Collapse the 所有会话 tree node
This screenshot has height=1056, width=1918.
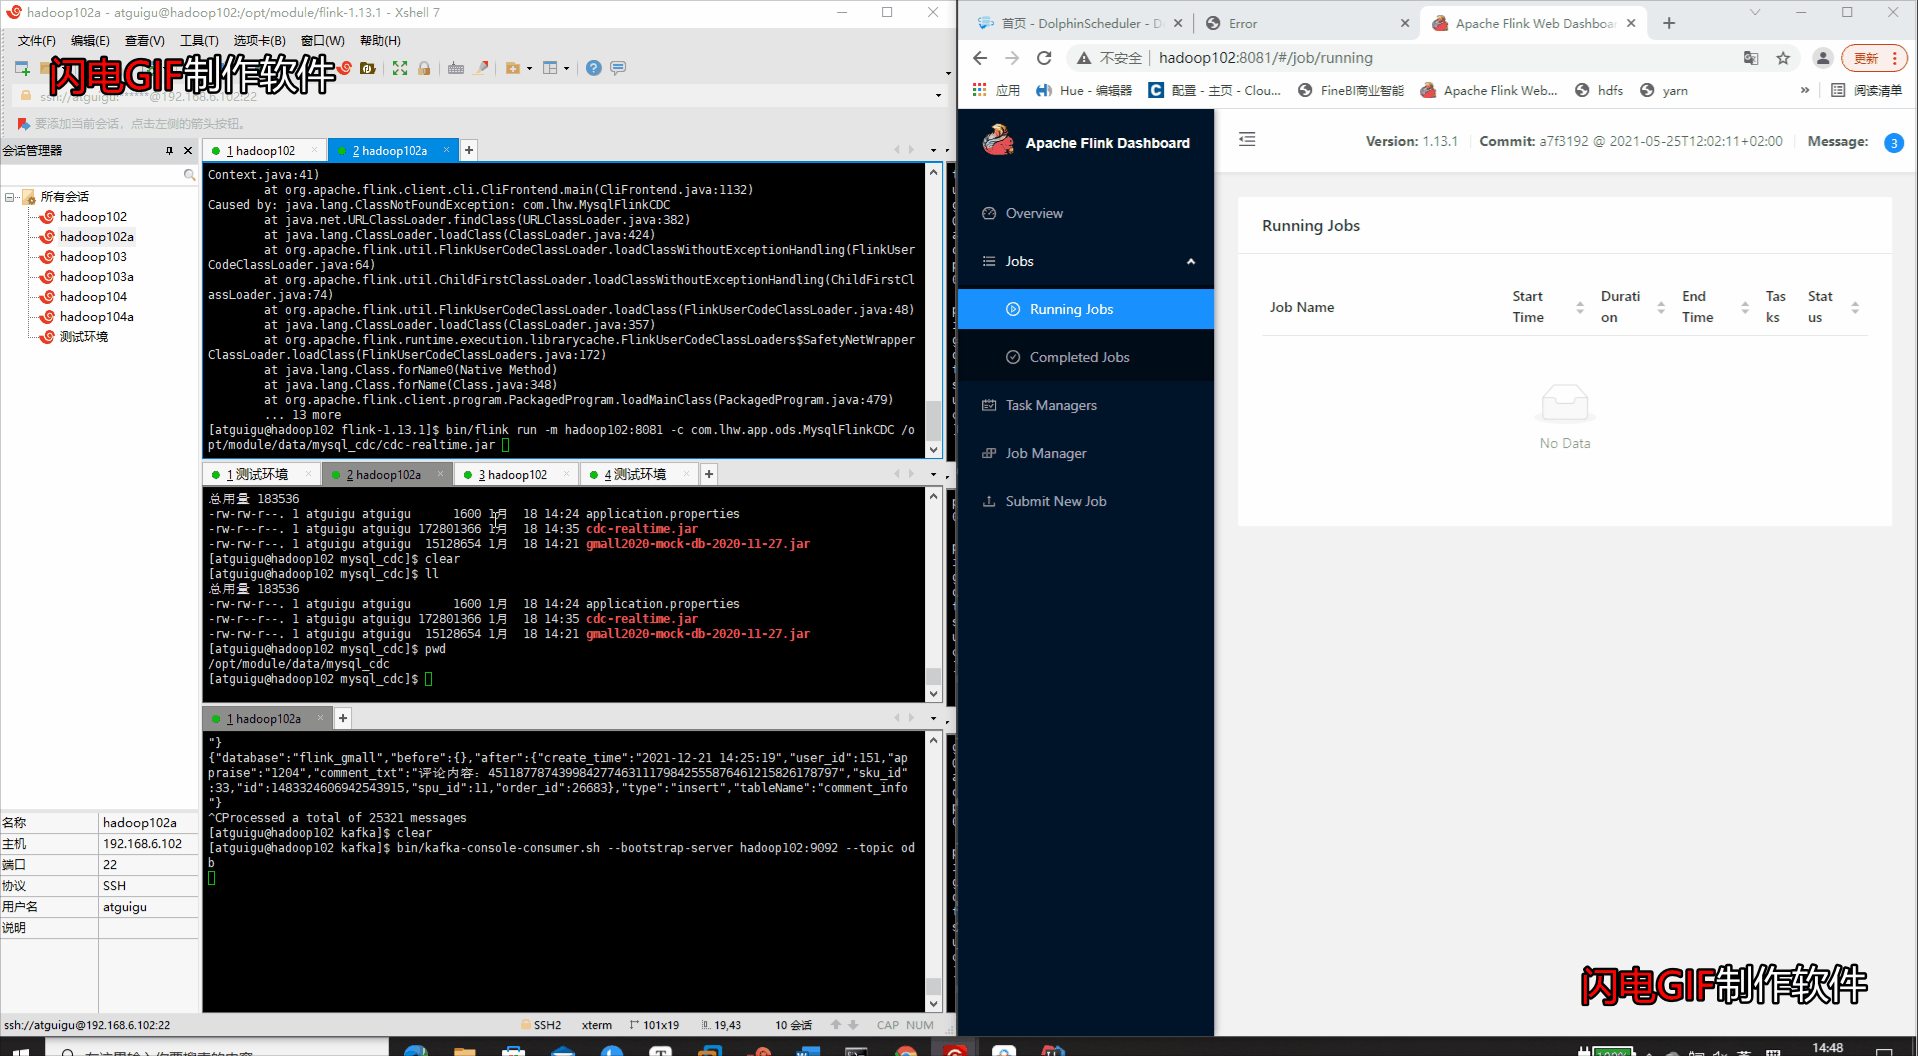[x=9, y=197]
